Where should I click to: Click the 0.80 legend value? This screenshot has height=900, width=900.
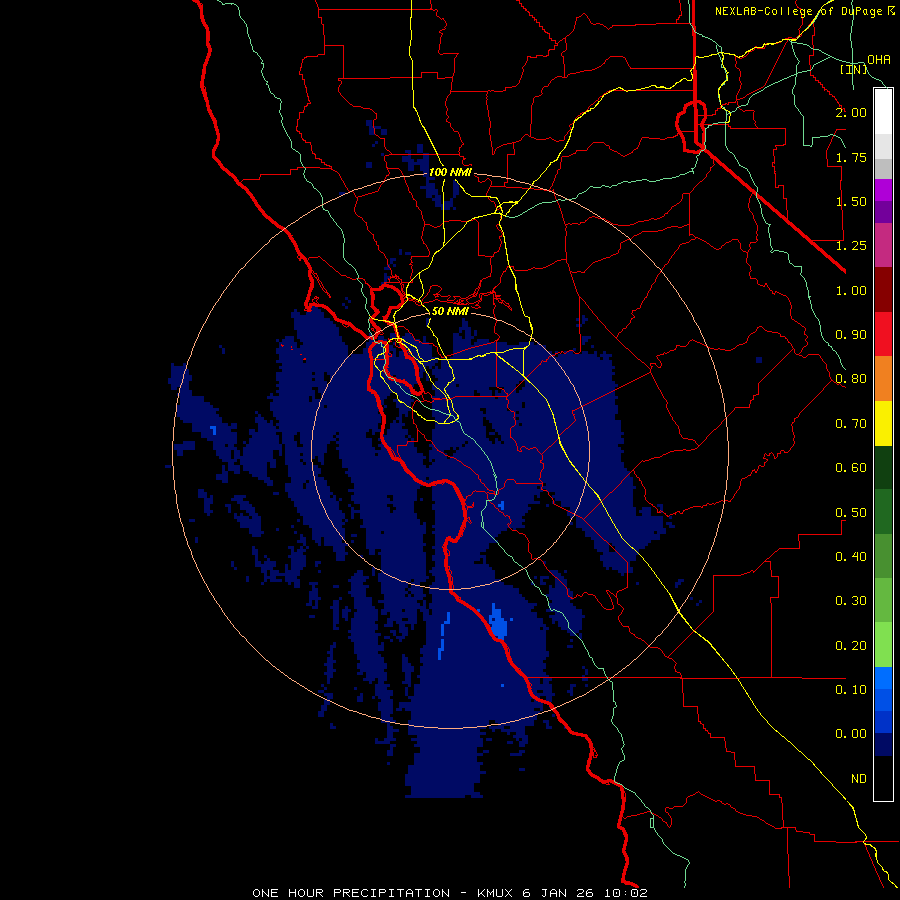(851, 379)
